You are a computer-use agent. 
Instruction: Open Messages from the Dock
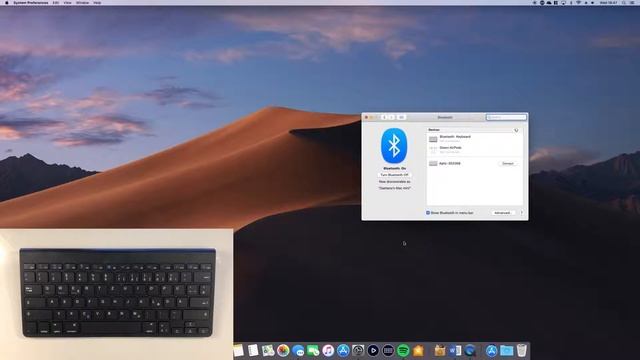(x=298, y=351)
